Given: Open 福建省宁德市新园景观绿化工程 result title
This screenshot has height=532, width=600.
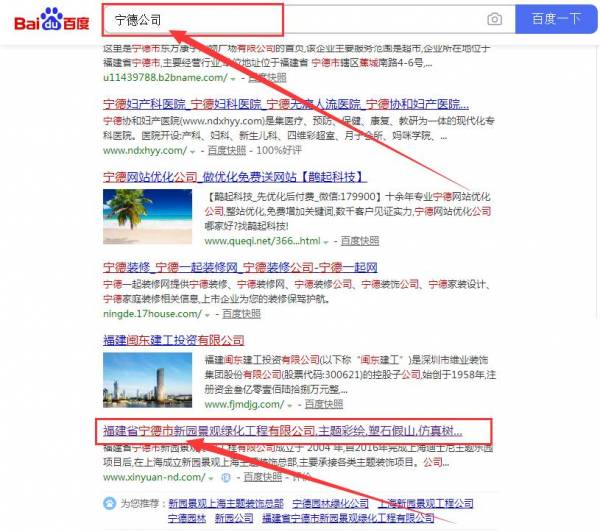Looking at the screenshot, I should pos(283,431).
